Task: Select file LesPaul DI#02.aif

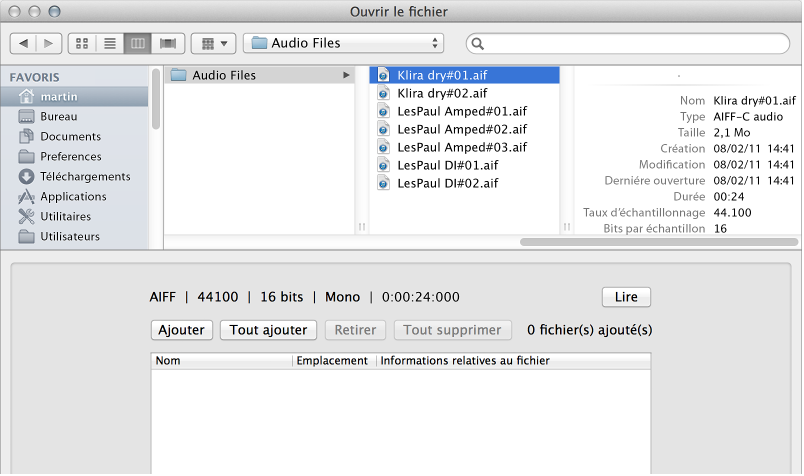Action: pyautogui.click(x=465, y=183)
